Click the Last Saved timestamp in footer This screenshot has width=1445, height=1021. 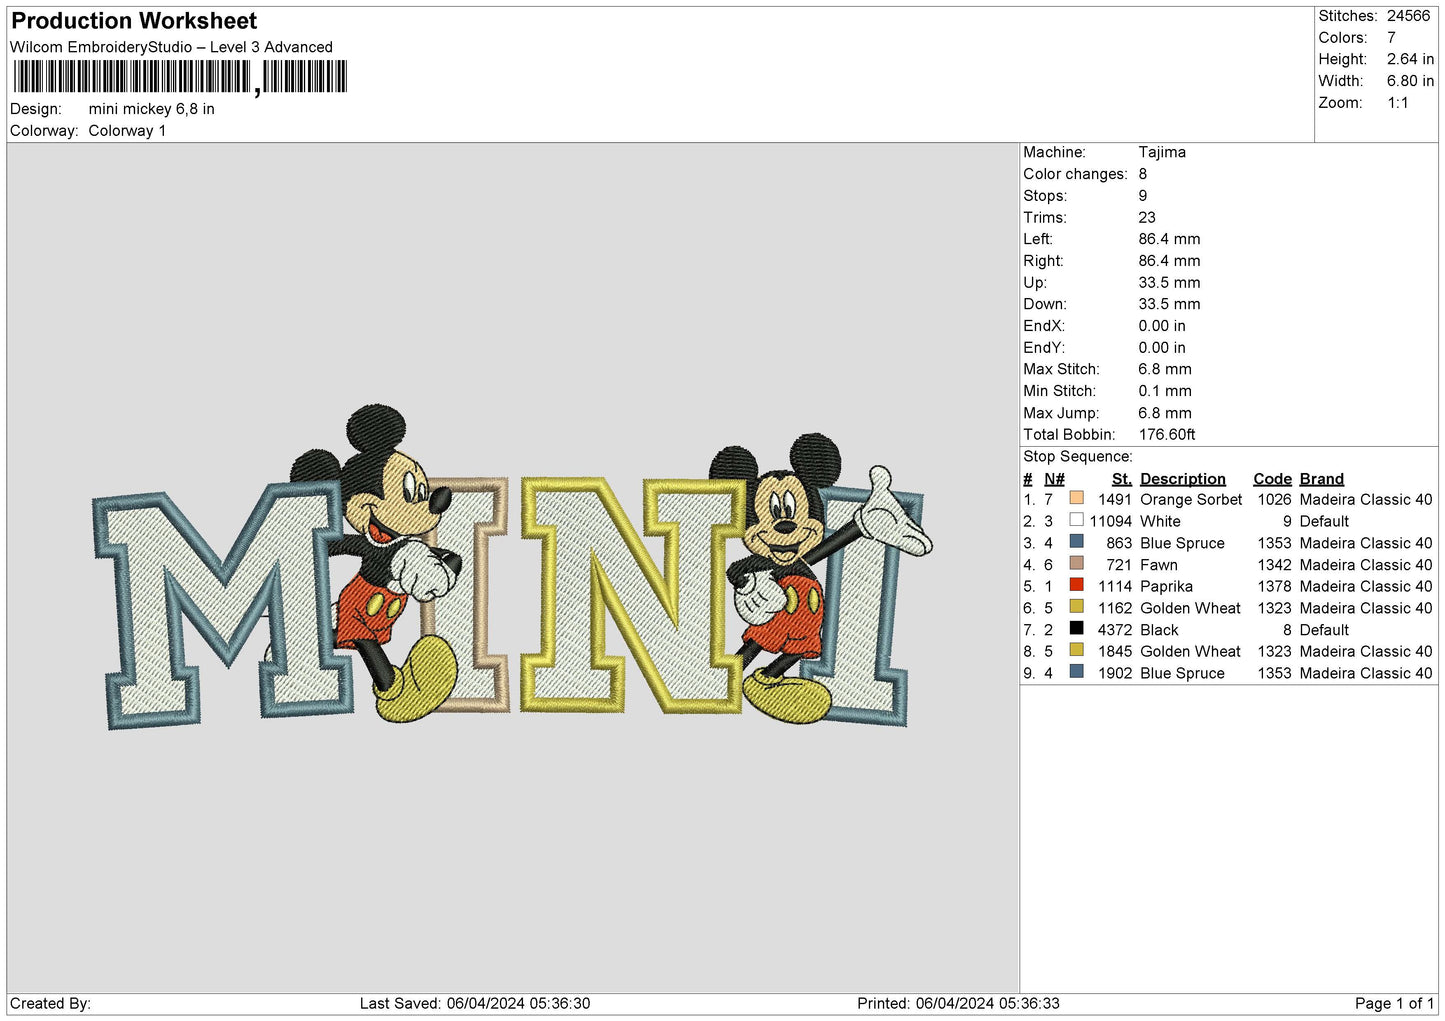pyautogui.click(x=475, y=1003)
